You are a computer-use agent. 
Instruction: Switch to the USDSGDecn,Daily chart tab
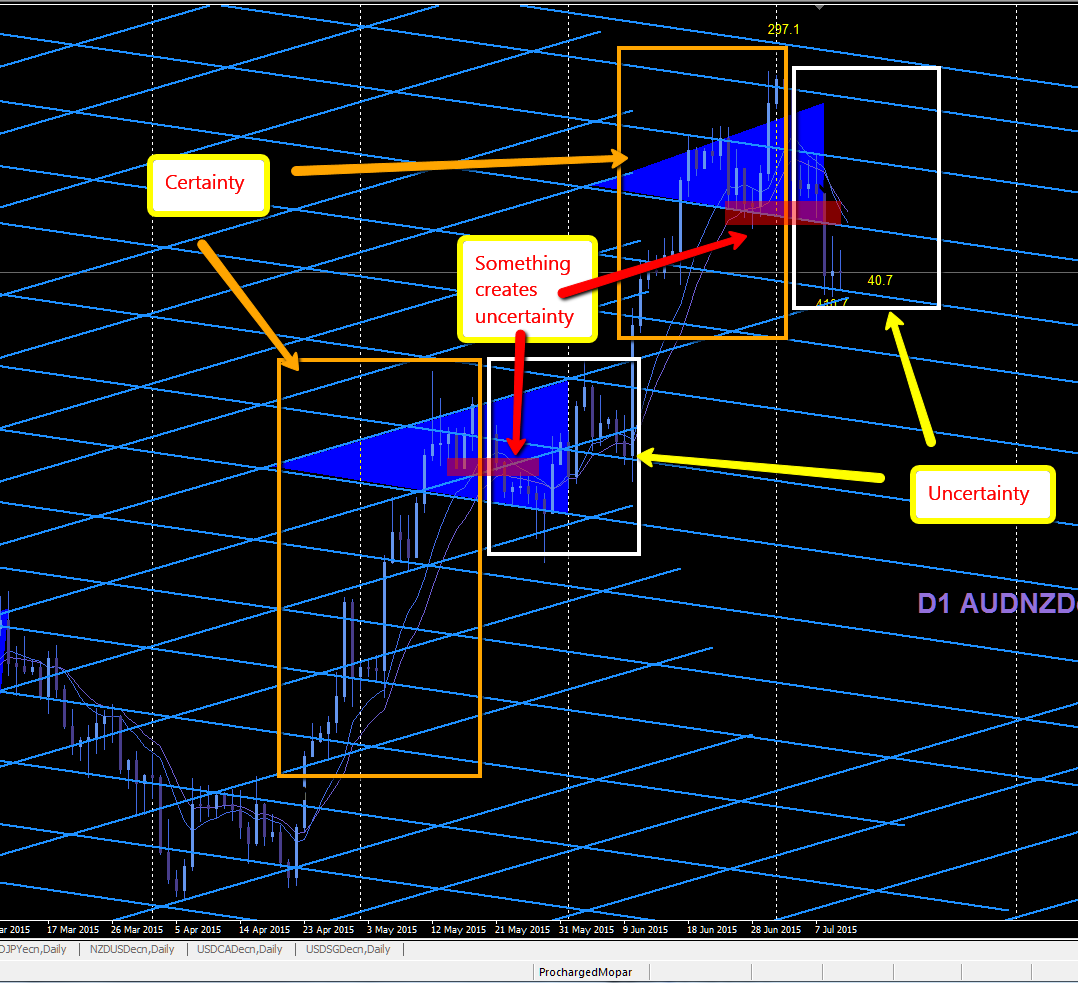pos(348,949)
